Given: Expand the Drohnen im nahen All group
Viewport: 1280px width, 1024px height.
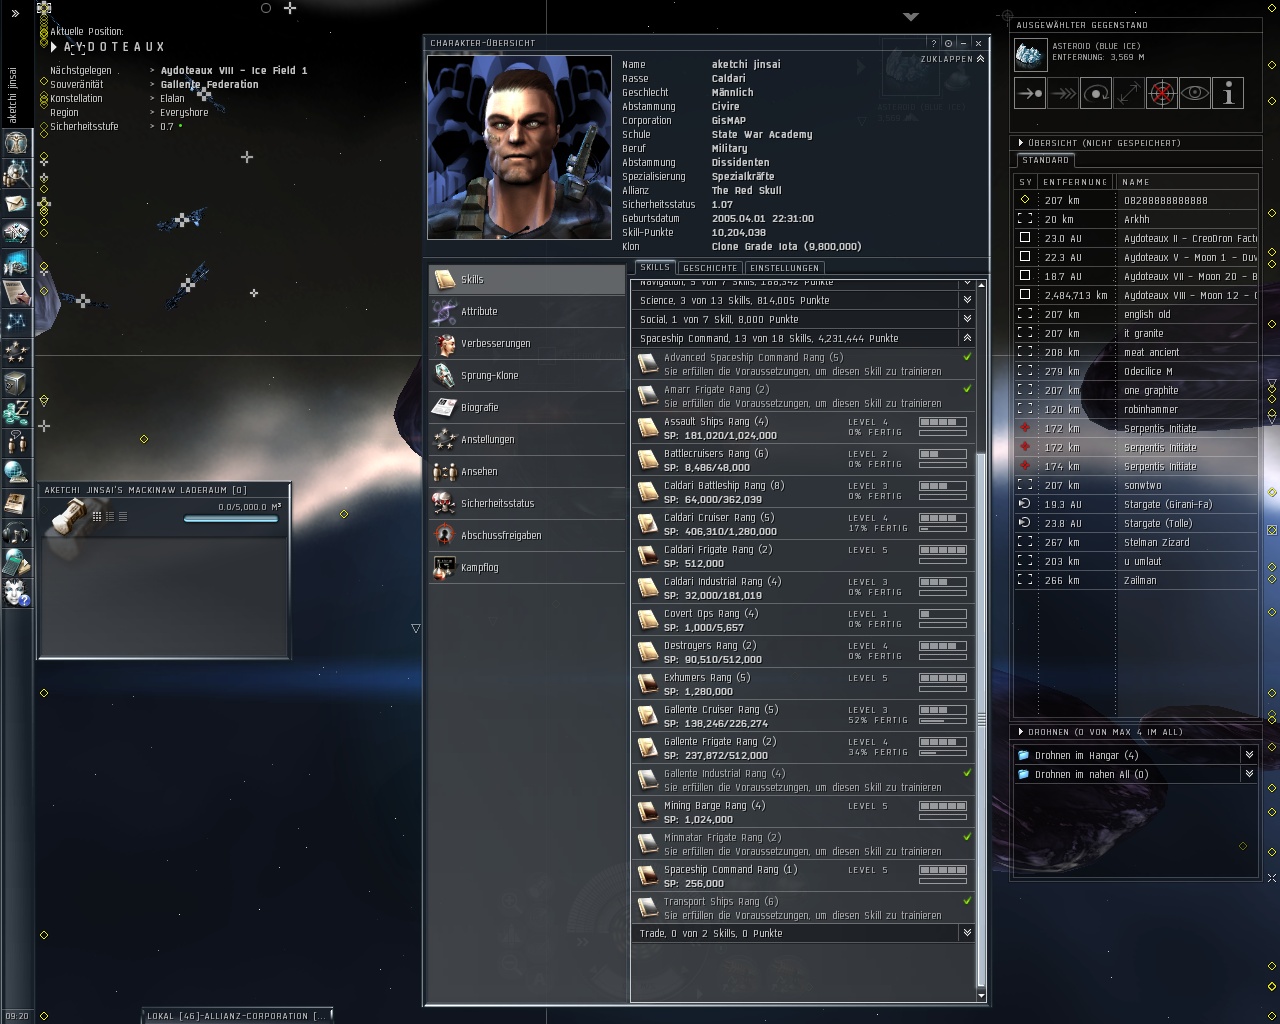Looking at the screenshot, I should coord(1249,774).
